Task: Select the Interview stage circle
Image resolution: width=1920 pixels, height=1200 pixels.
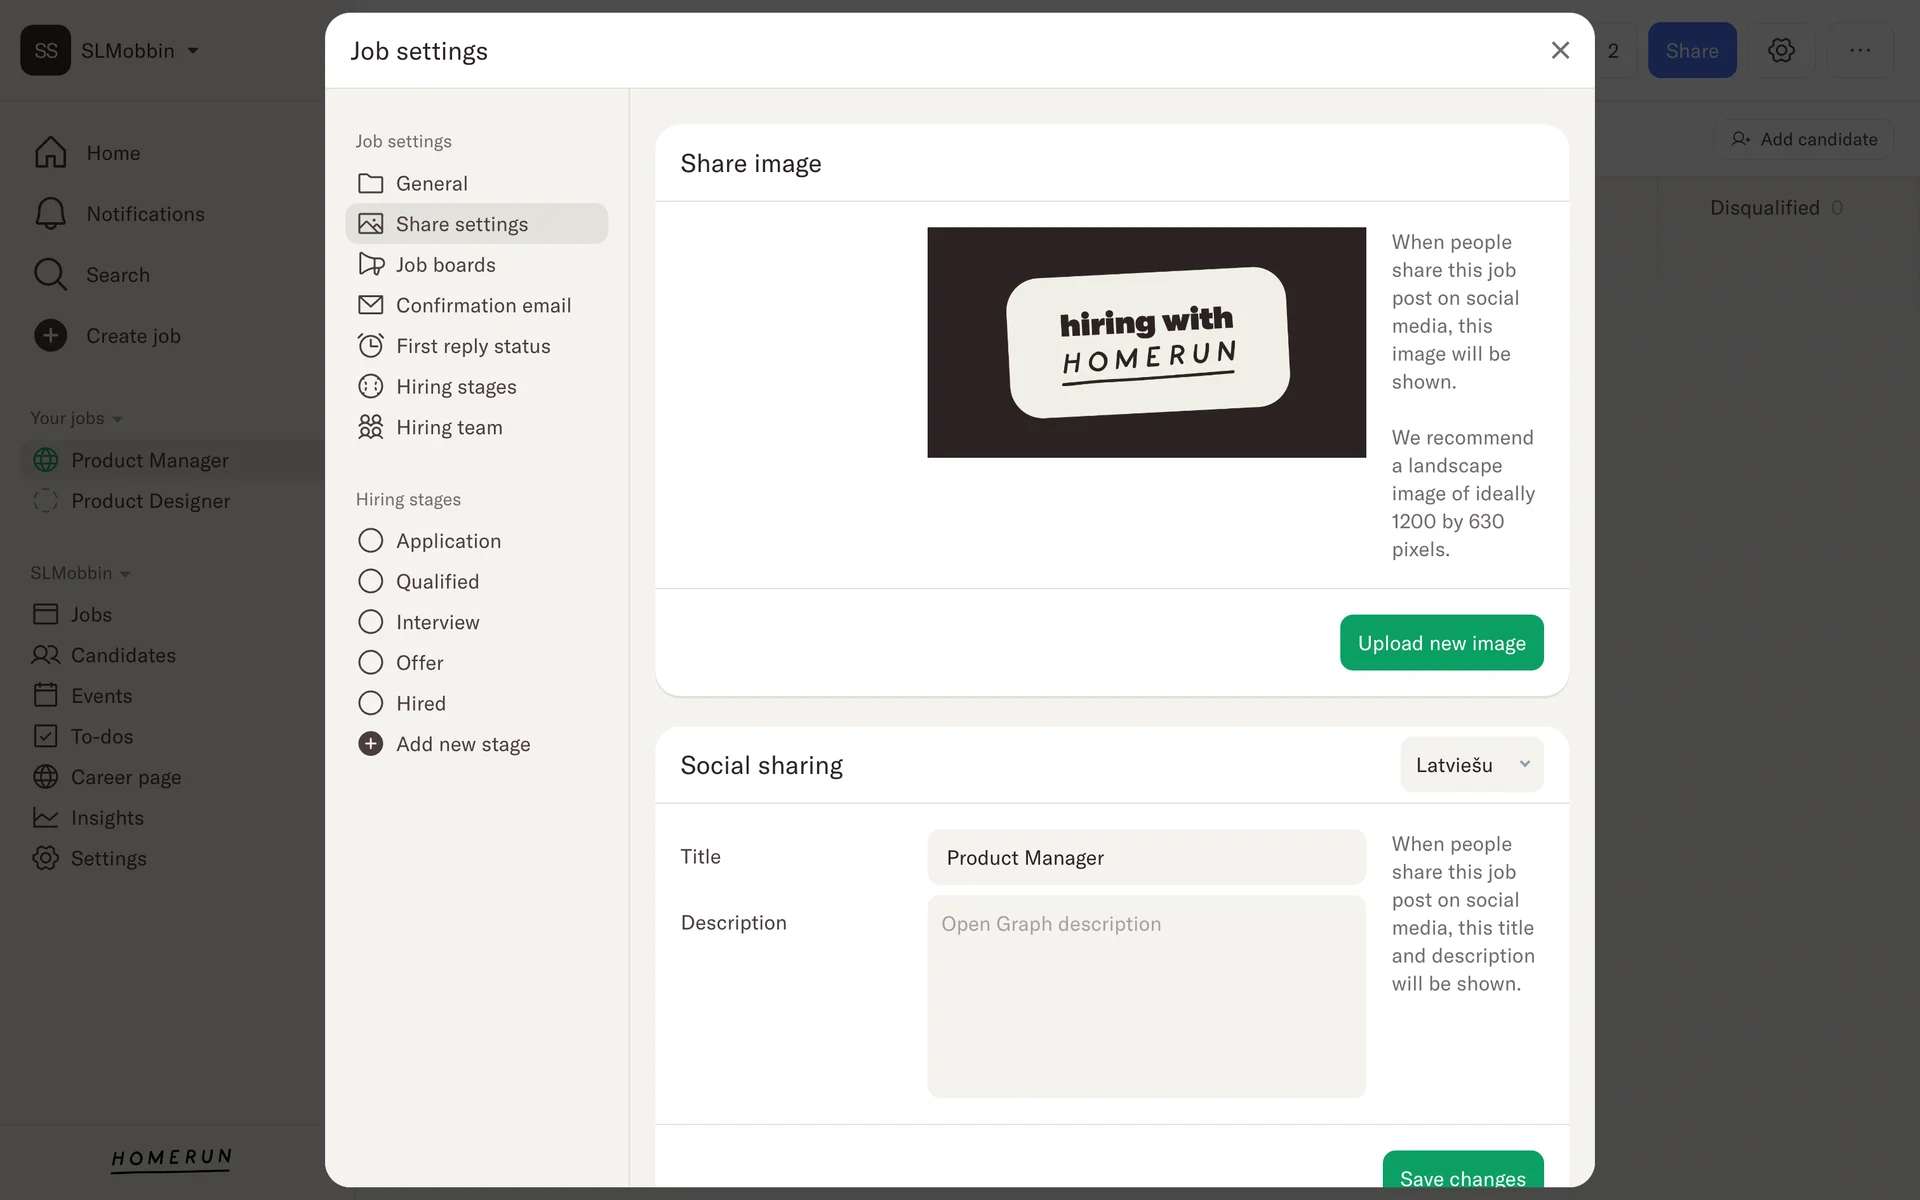Action: point(371,622)
